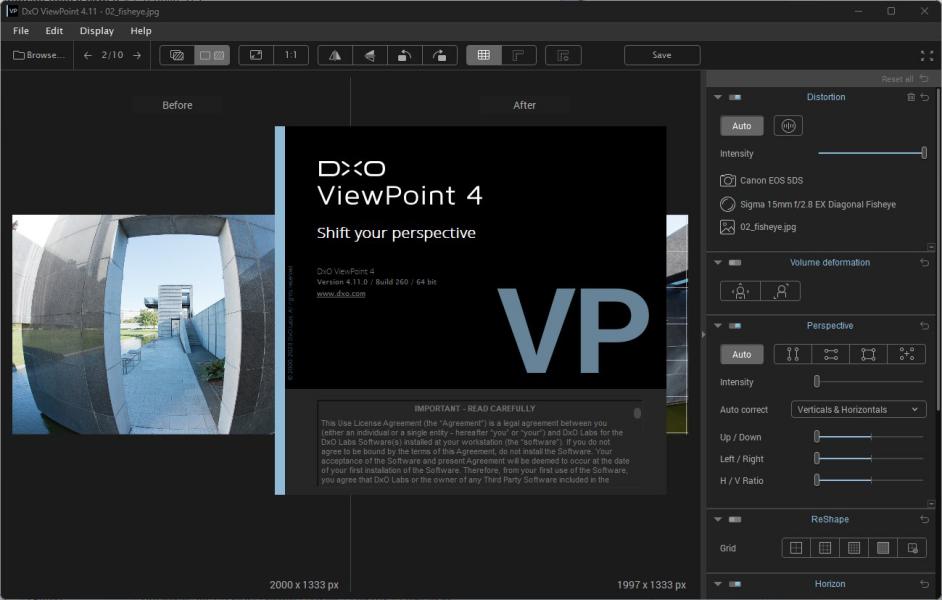The width and height of the screenshot is (942, 600).
Task: Collapse the ReShape palette
Action: [x=718, y=519]
